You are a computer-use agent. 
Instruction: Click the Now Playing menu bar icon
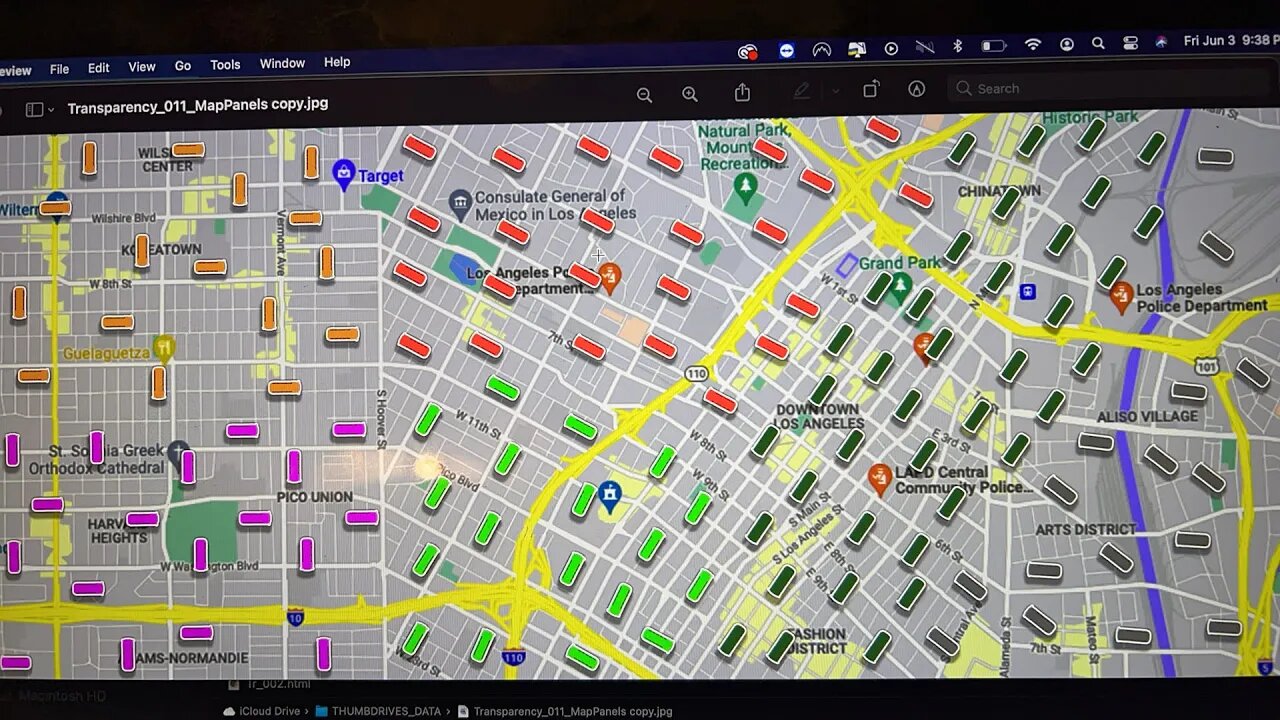(x=891, y=47)
